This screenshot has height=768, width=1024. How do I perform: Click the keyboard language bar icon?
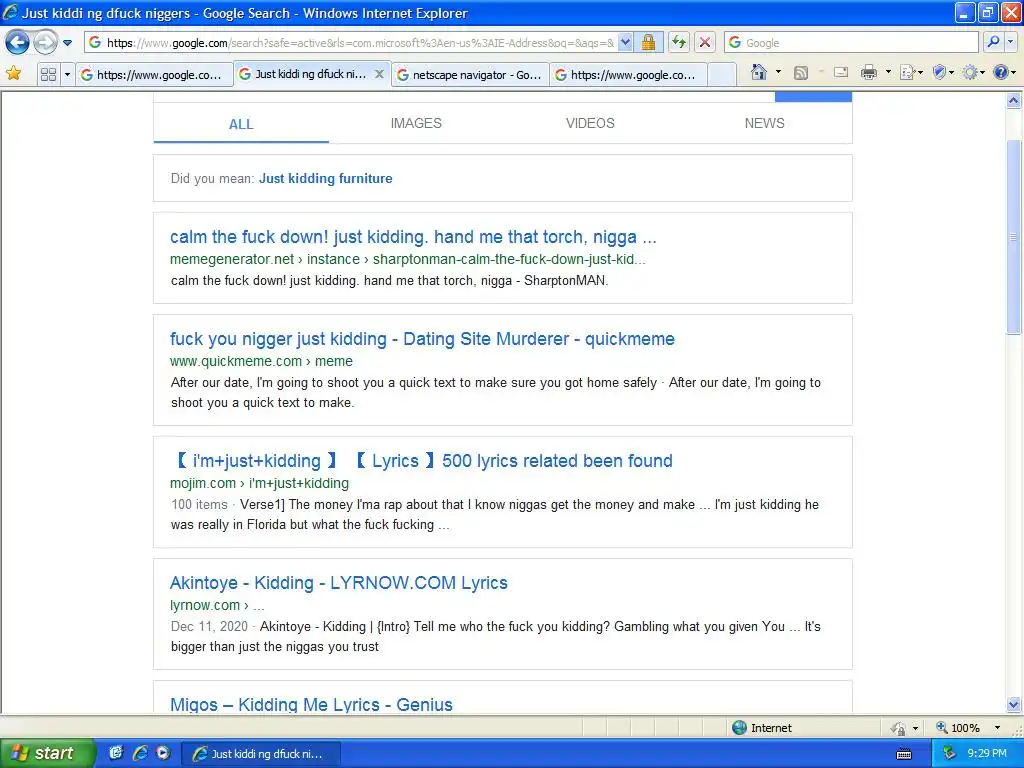pyautogui.click(x=904, y=754)
